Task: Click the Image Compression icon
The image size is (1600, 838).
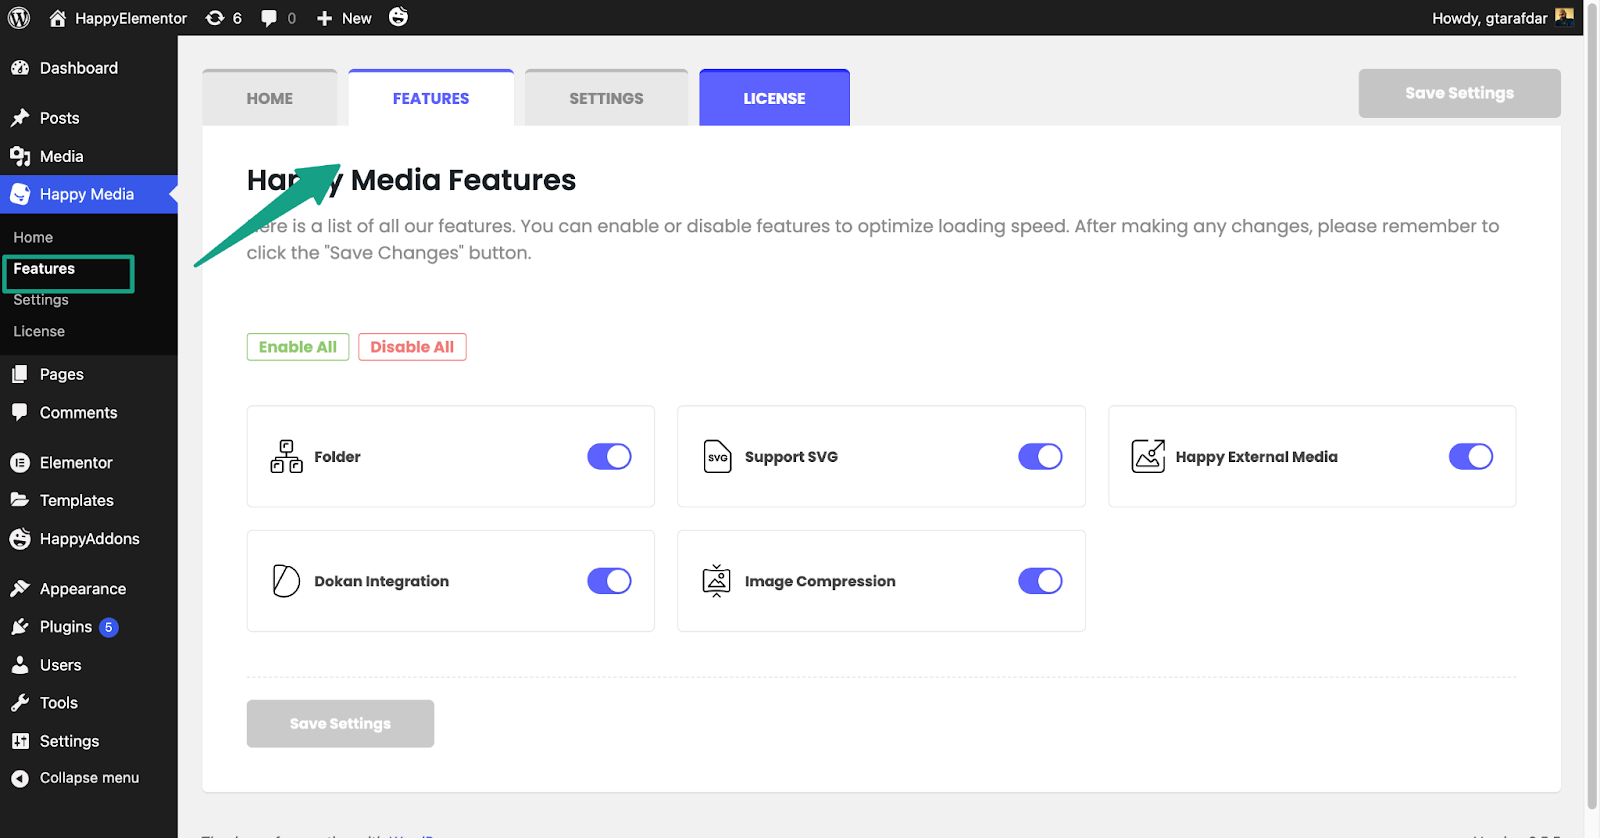Action: 717,581
